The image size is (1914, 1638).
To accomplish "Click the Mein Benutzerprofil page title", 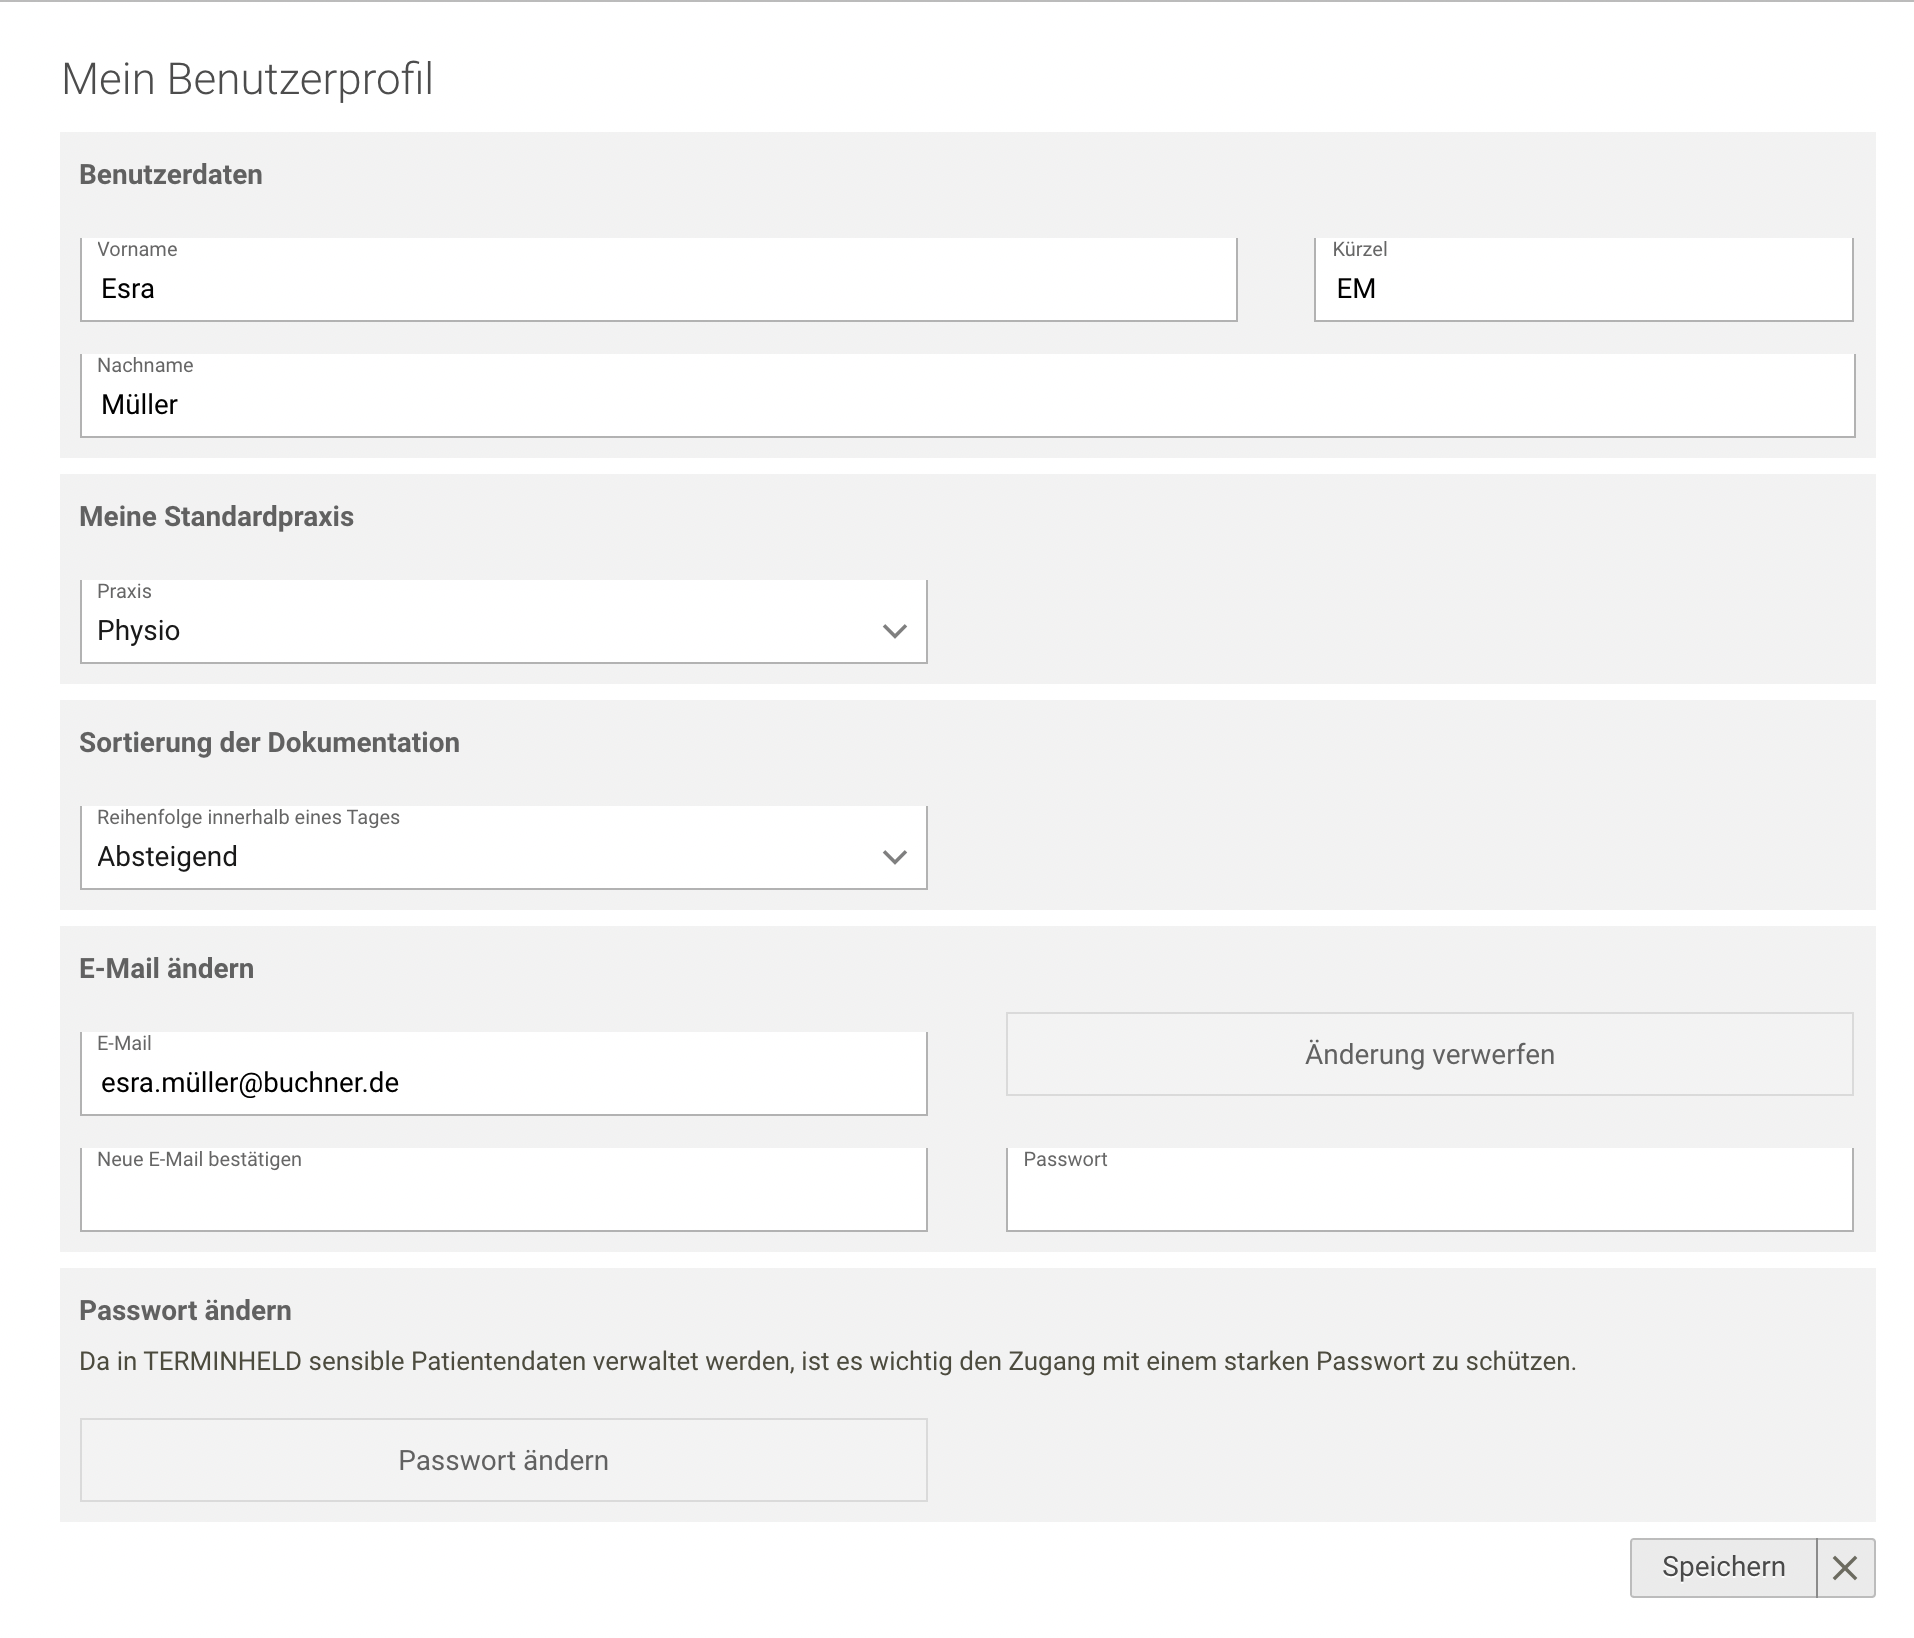I will click(249, 80).
